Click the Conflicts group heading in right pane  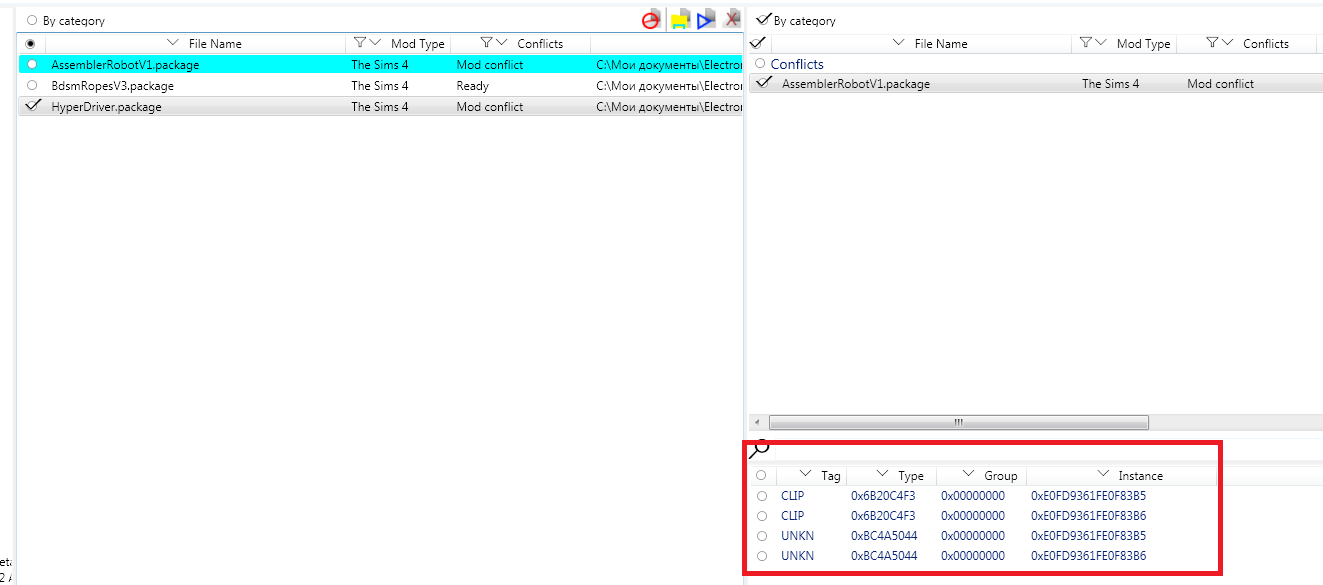797,64
